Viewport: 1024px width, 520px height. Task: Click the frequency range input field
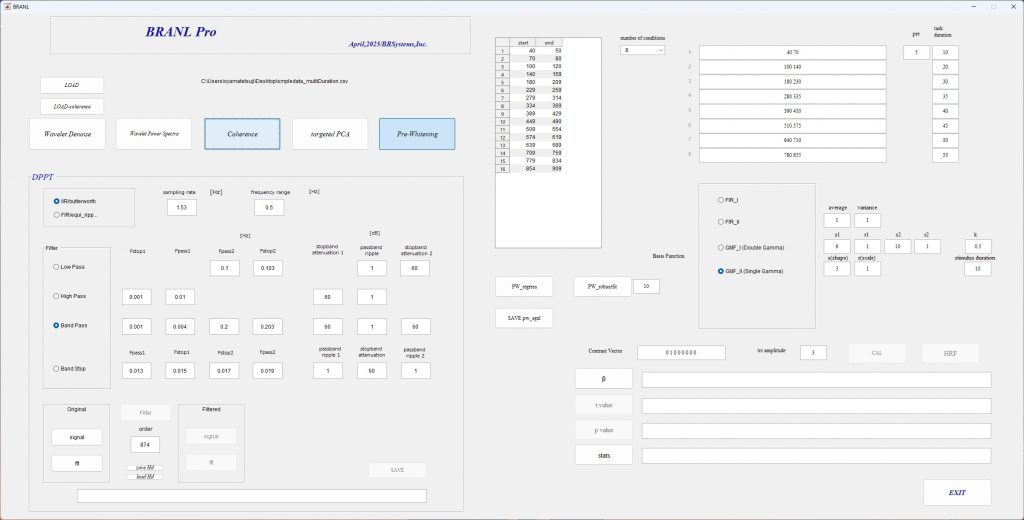tap(269, 208)
